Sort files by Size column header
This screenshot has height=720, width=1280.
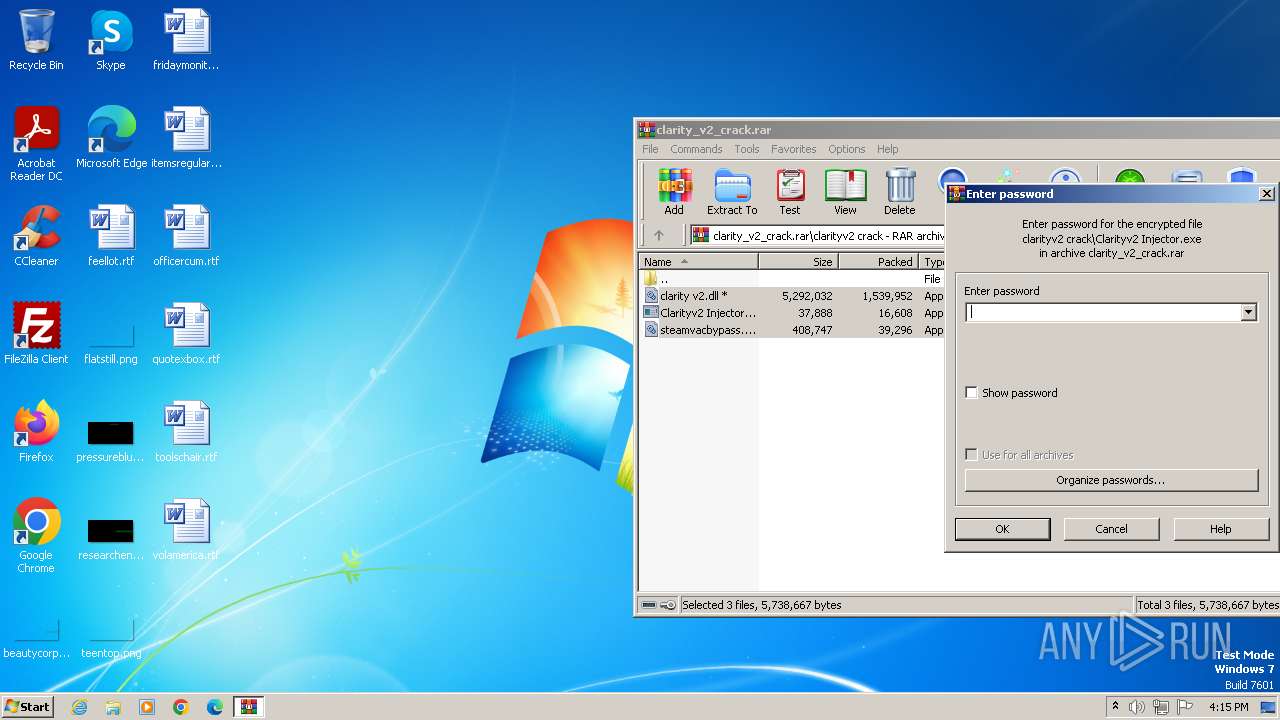tap(798, 262)
